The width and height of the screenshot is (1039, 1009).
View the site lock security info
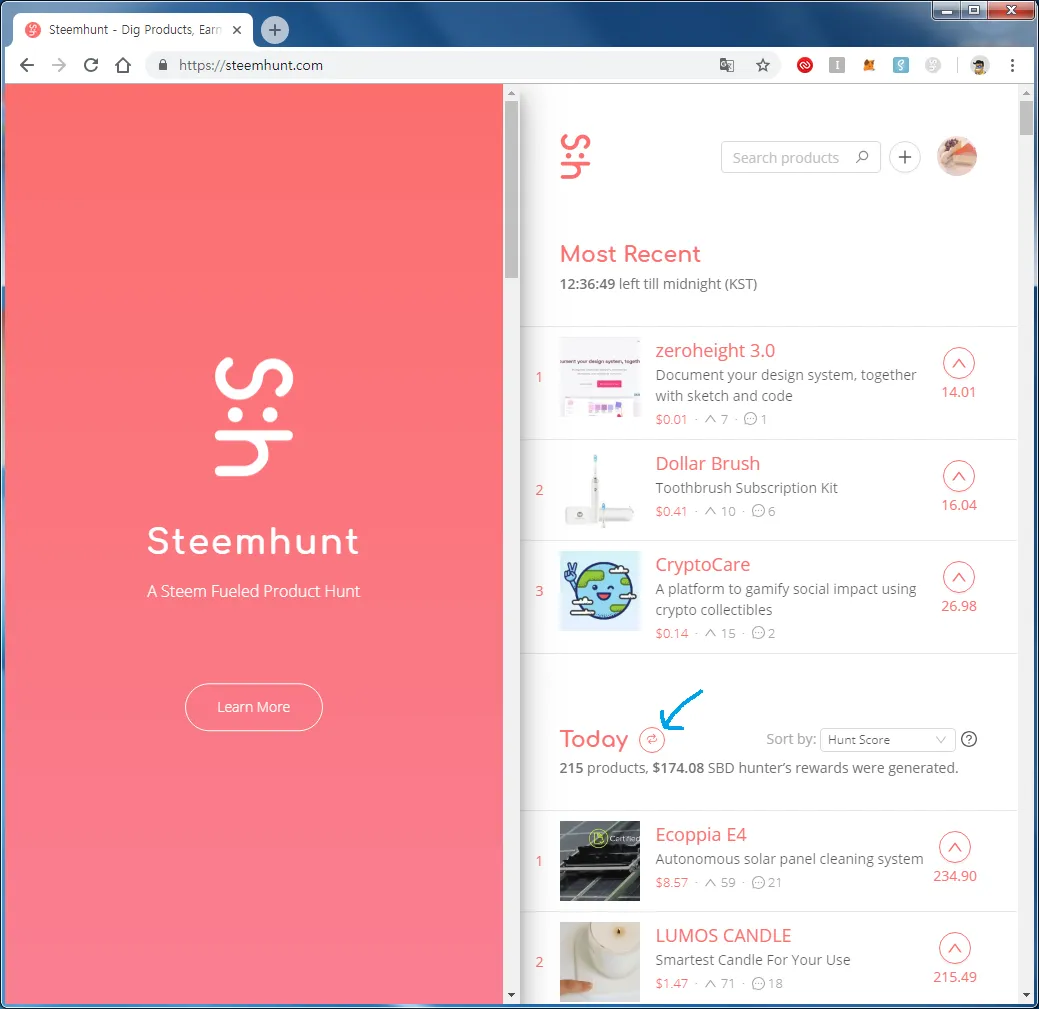[163, 65]
